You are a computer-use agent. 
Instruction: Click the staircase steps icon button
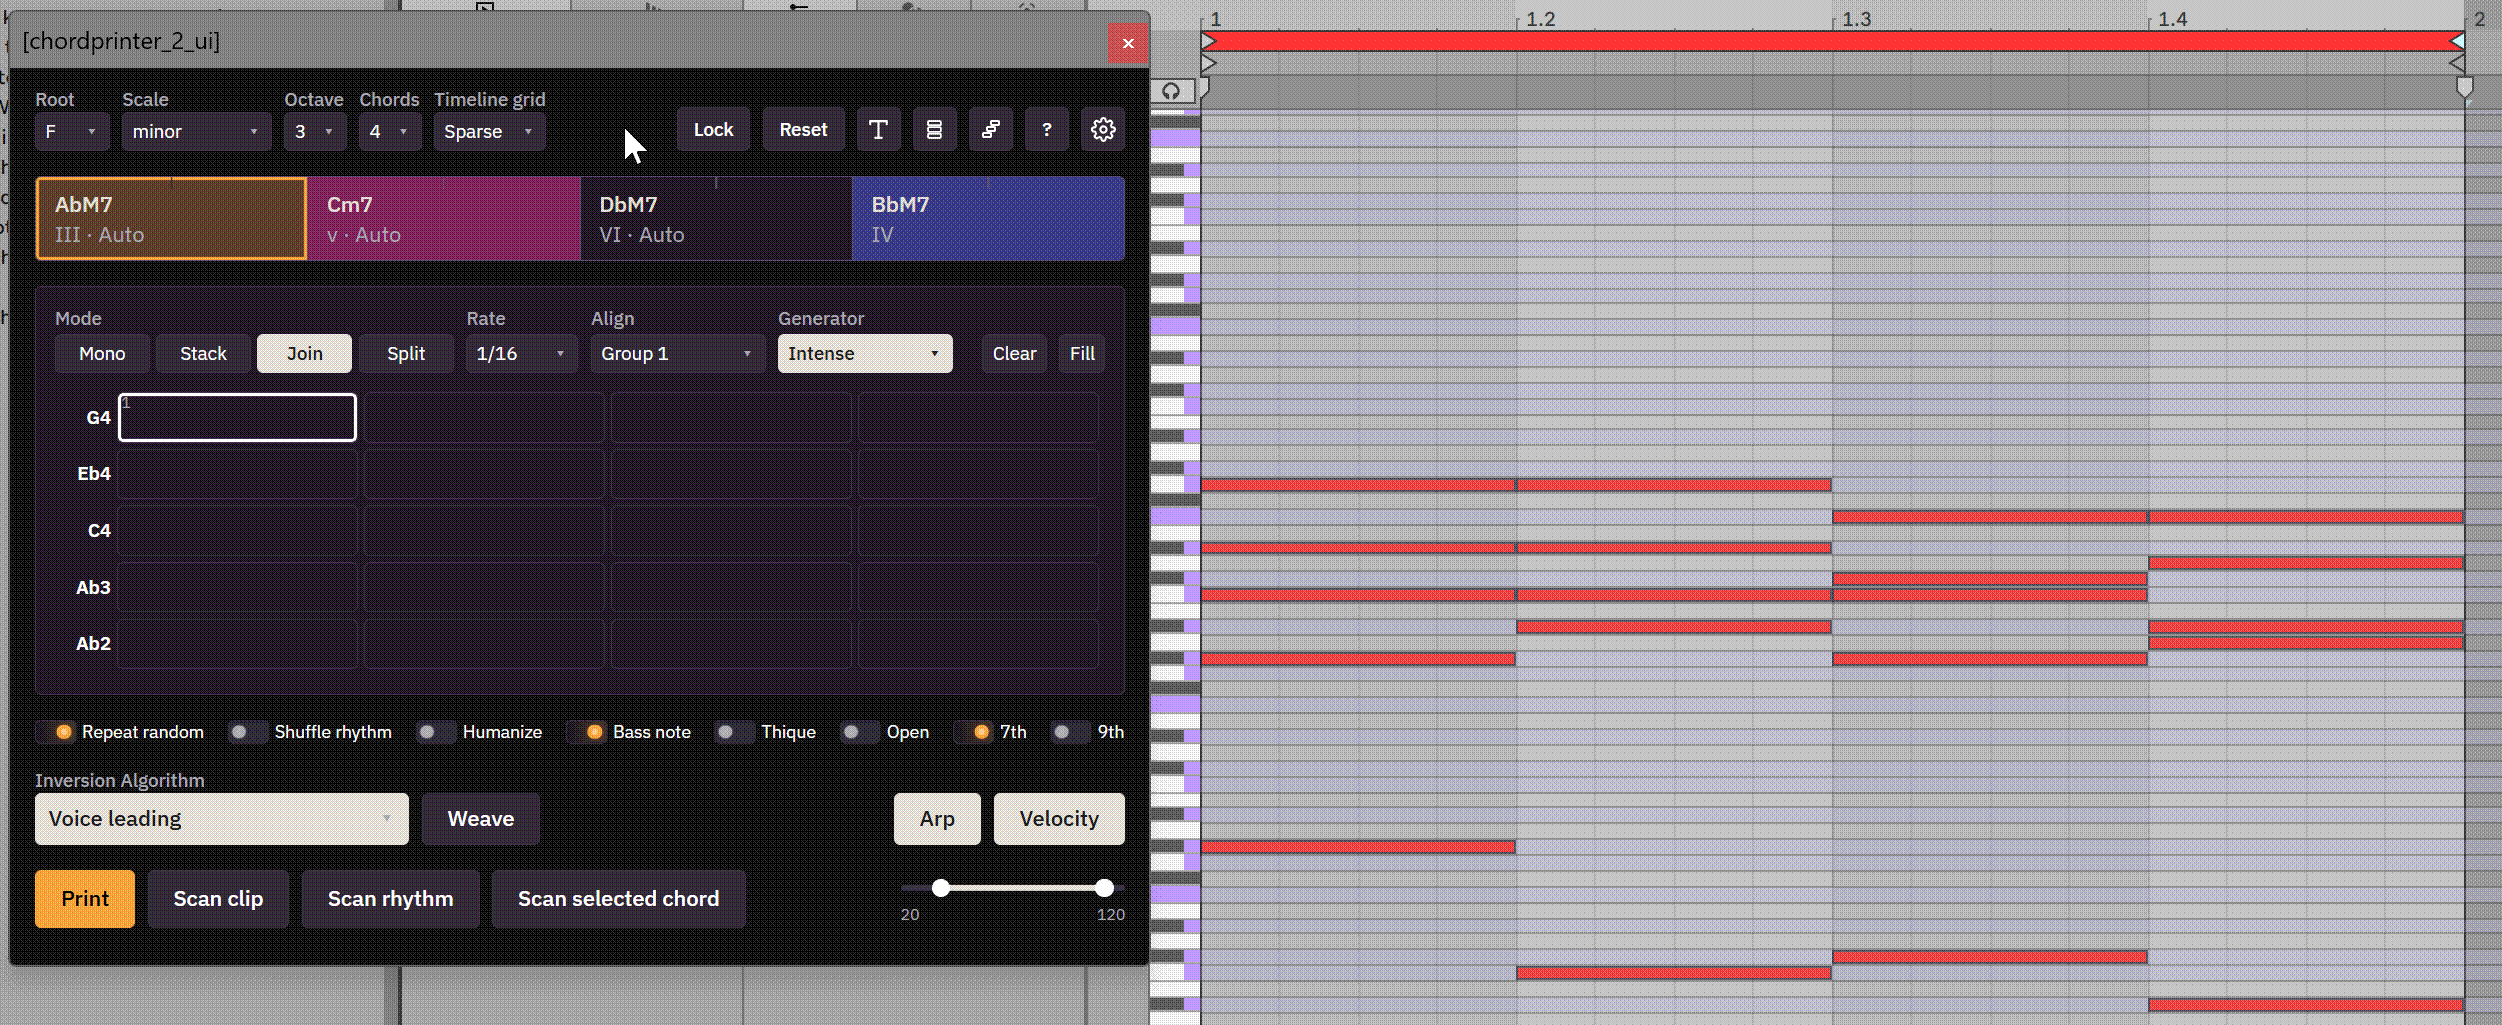coord(990,130)
